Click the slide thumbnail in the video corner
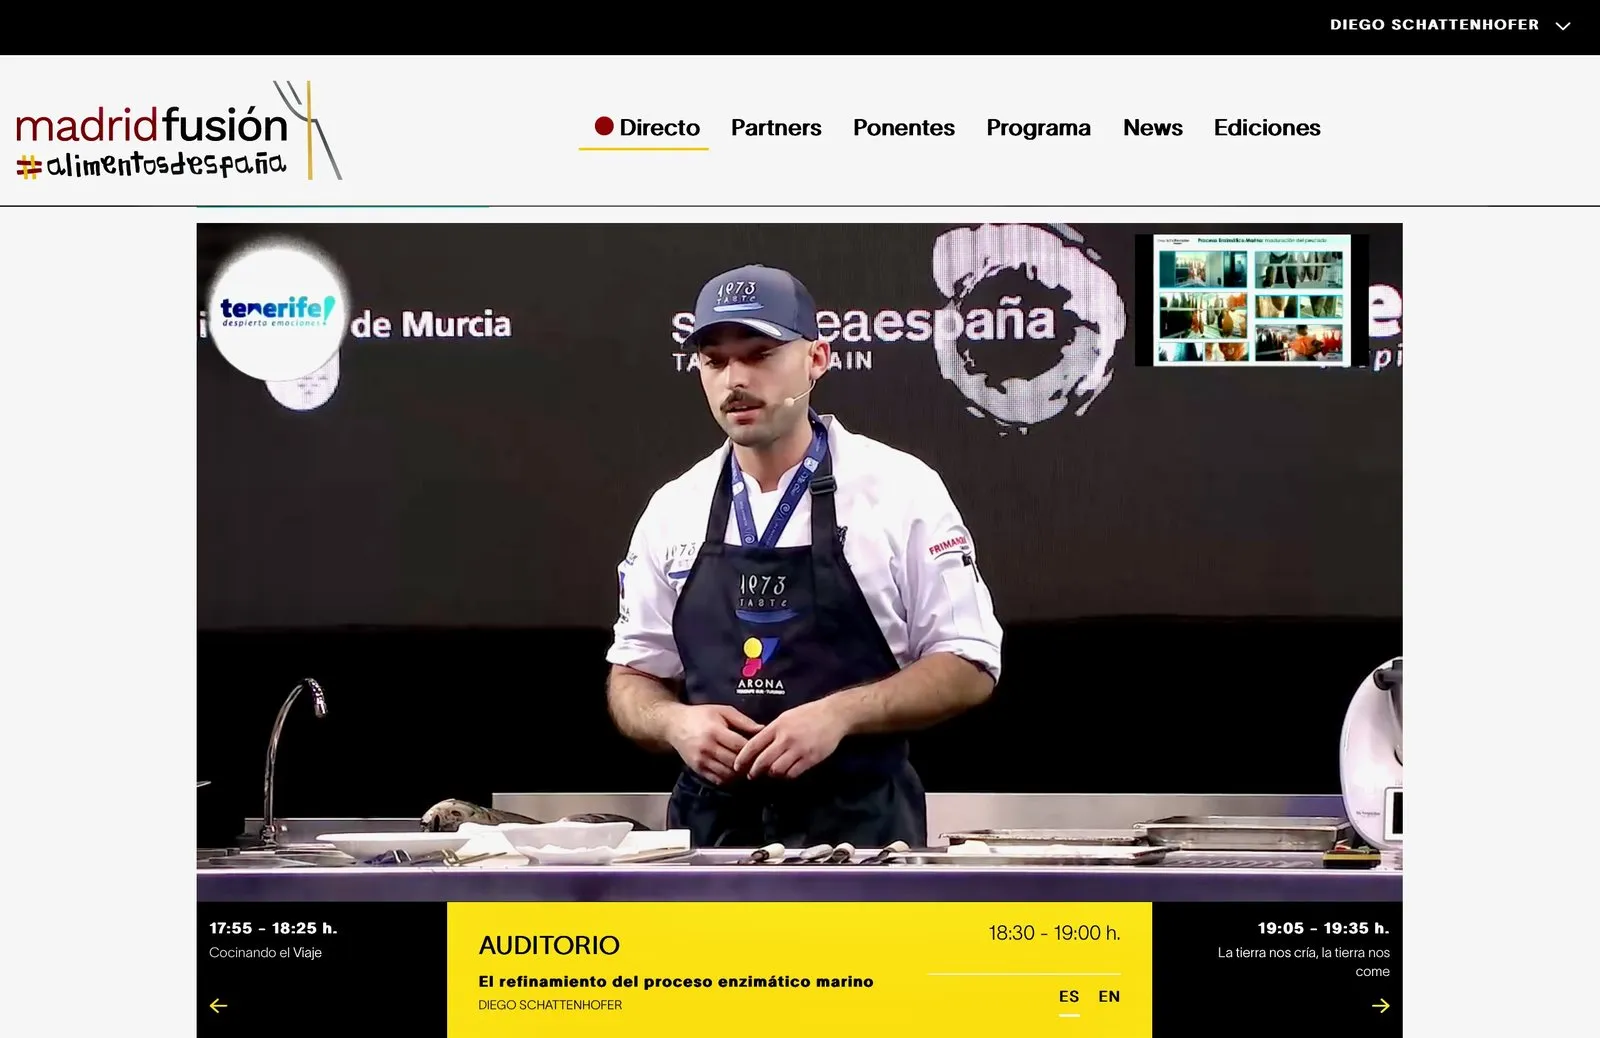 tap(1251, 300)
